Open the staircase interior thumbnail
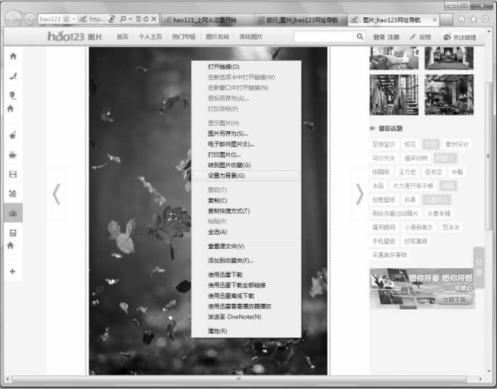The width and height of the screenshot is (497, 389). 394,95
